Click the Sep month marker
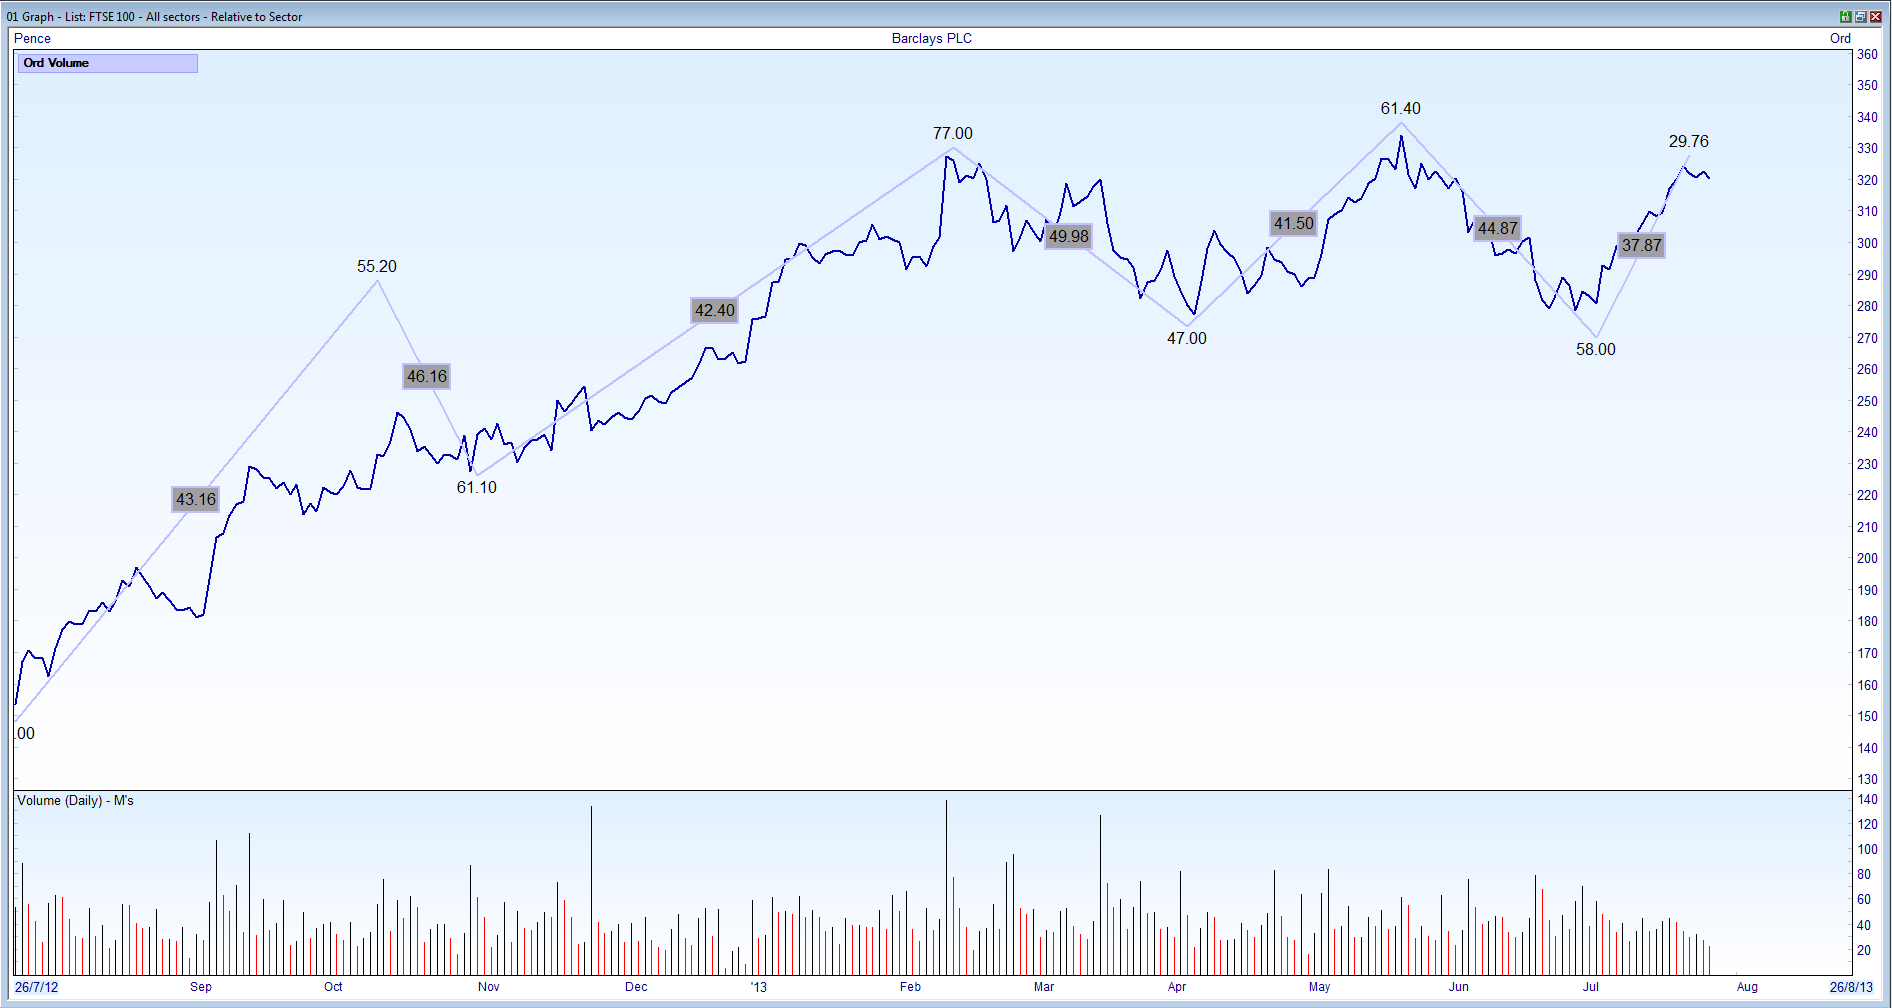Screen dimensions: 1892x1008 click(x=201, y=987)
